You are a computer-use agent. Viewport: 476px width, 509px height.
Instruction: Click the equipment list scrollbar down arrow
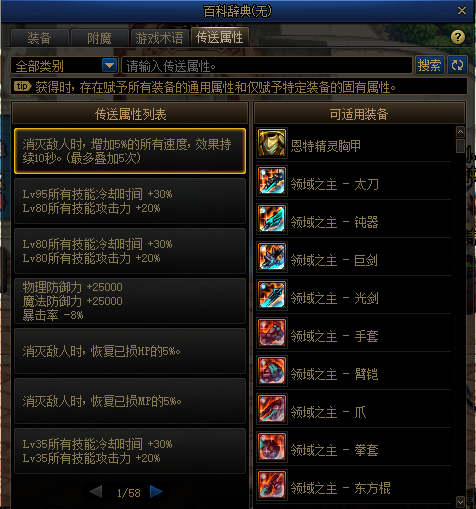(x=460, y=501)
